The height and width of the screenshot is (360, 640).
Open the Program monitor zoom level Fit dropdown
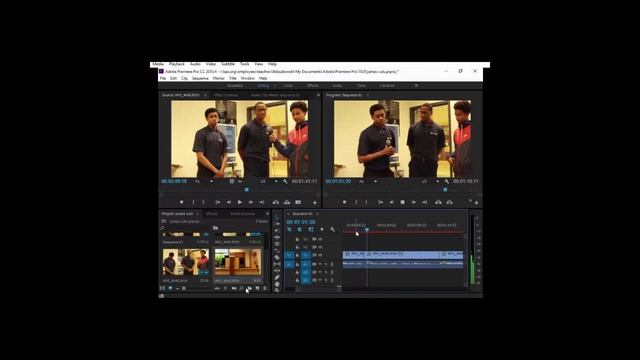[x=367, y=181]
